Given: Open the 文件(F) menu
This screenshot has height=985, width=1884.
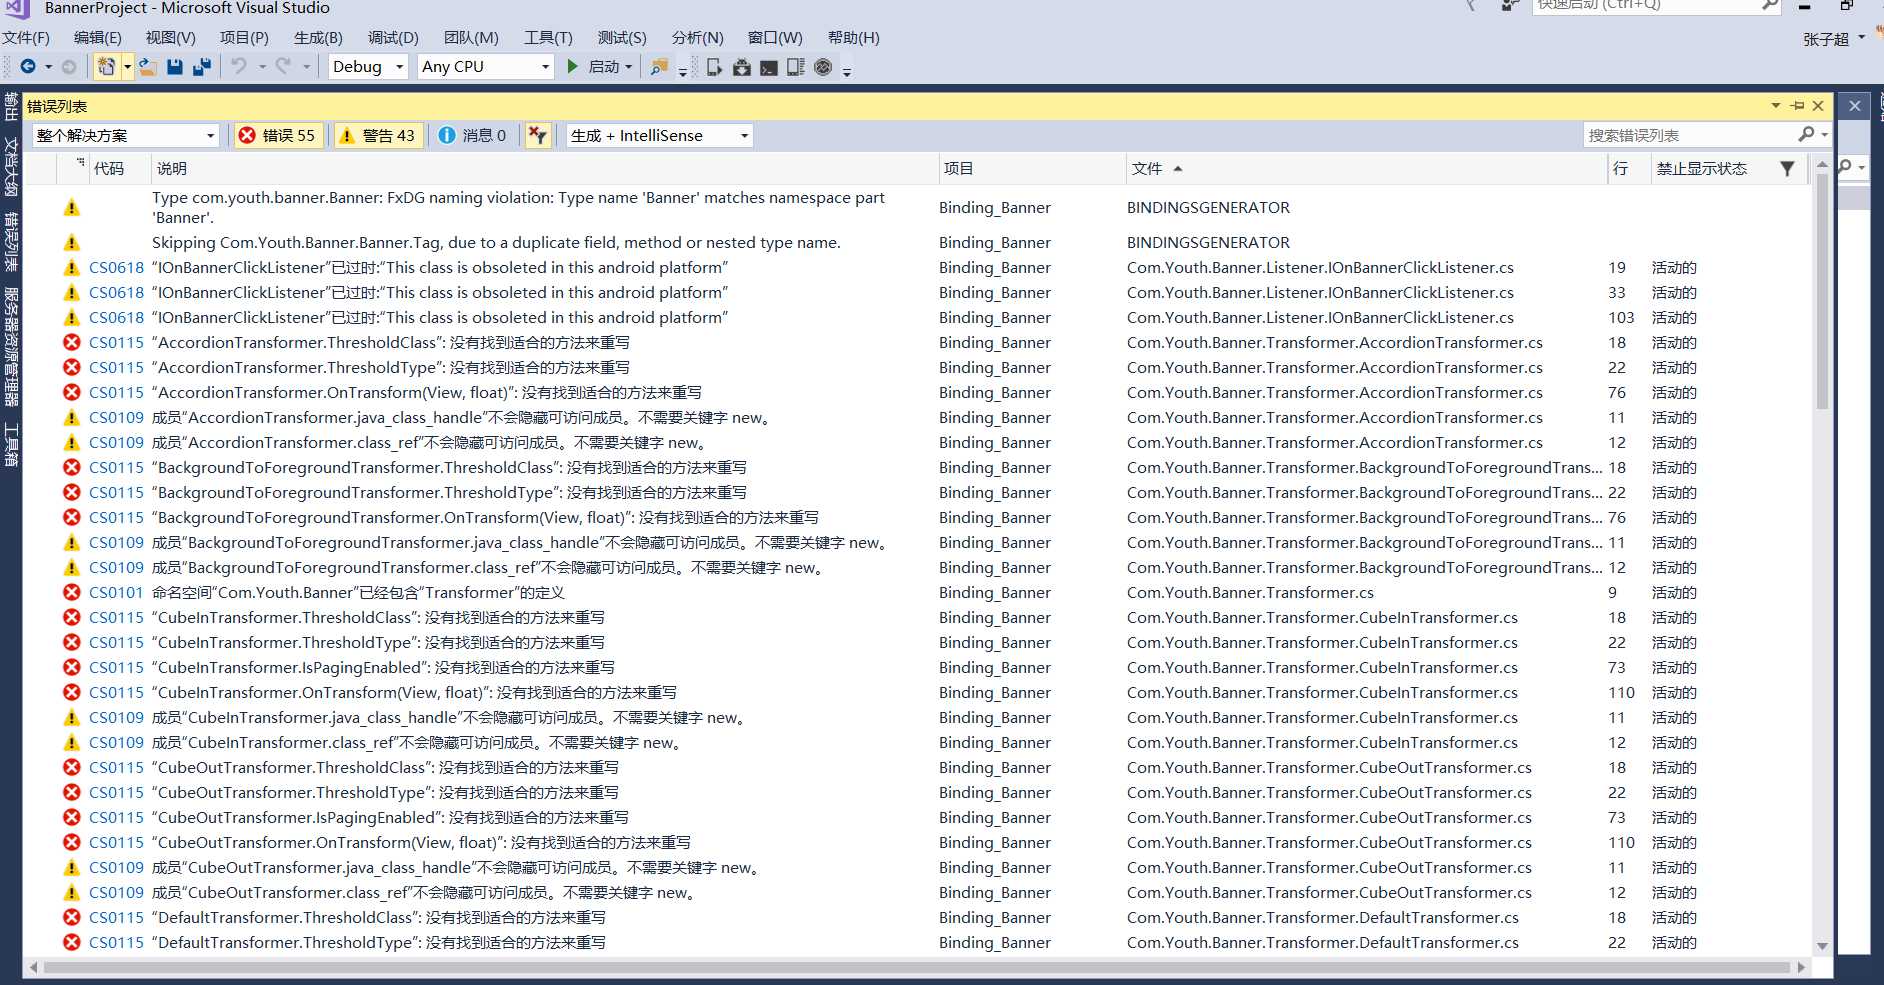Looking at the screenshot, I should (26, 38).
